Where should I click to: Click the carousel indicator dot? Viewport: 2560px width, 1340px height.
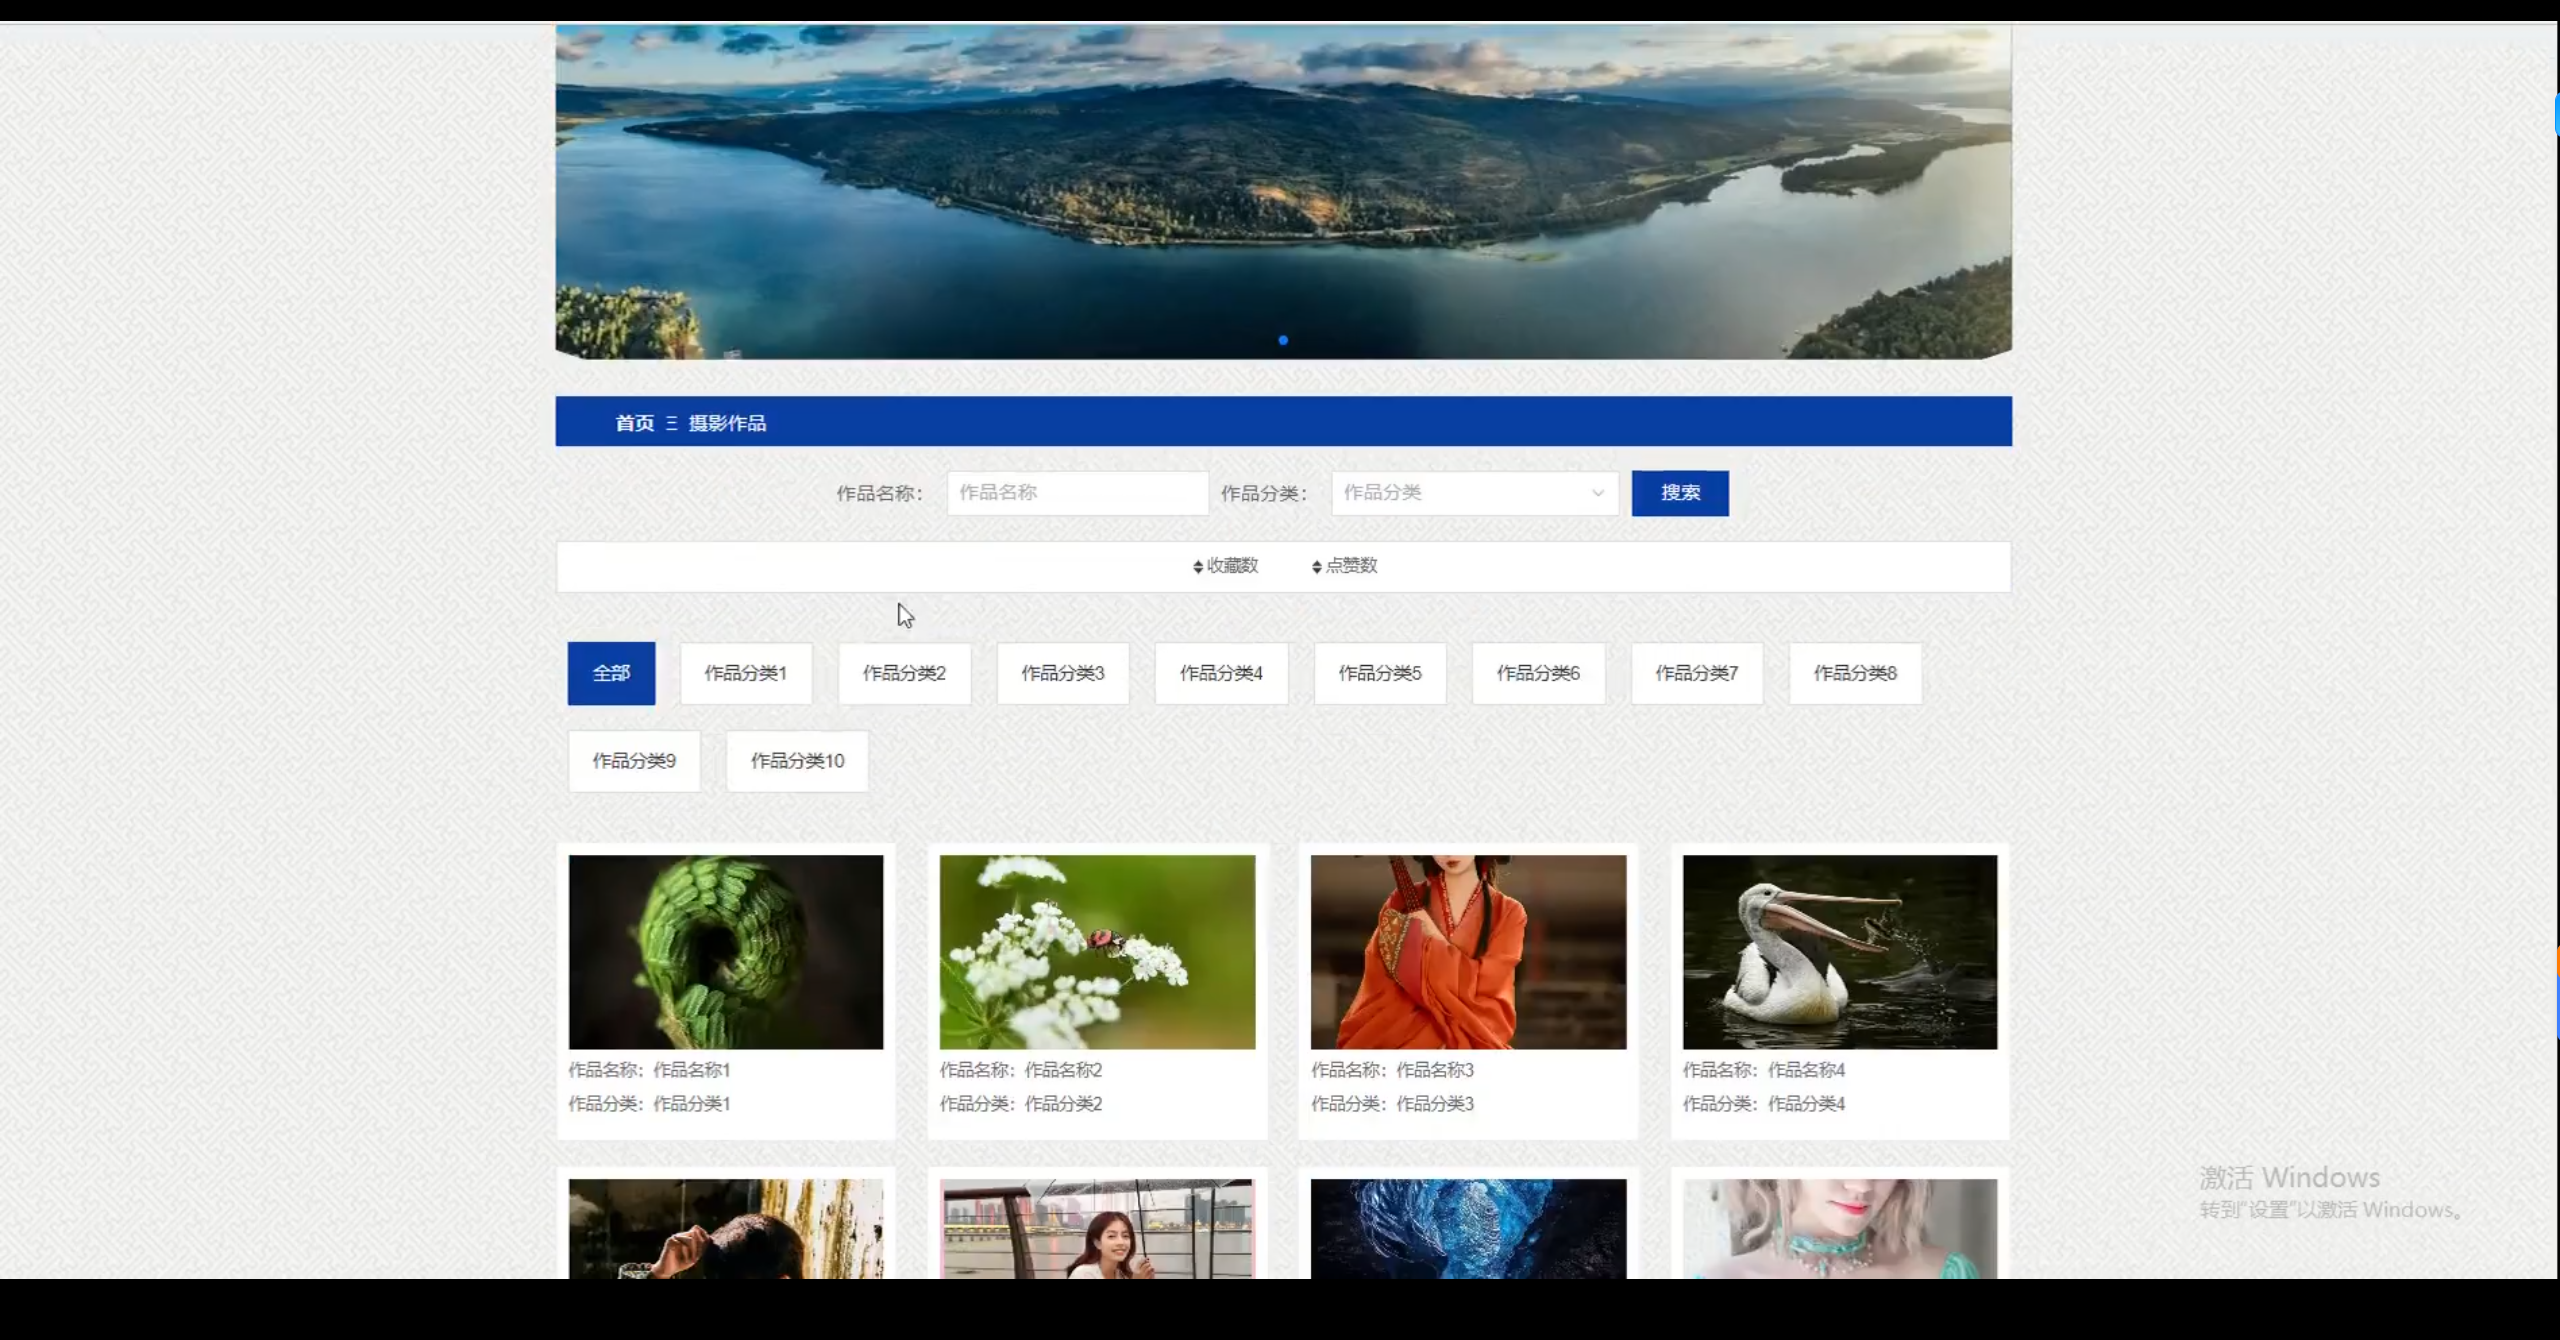tap(1283, 340)
